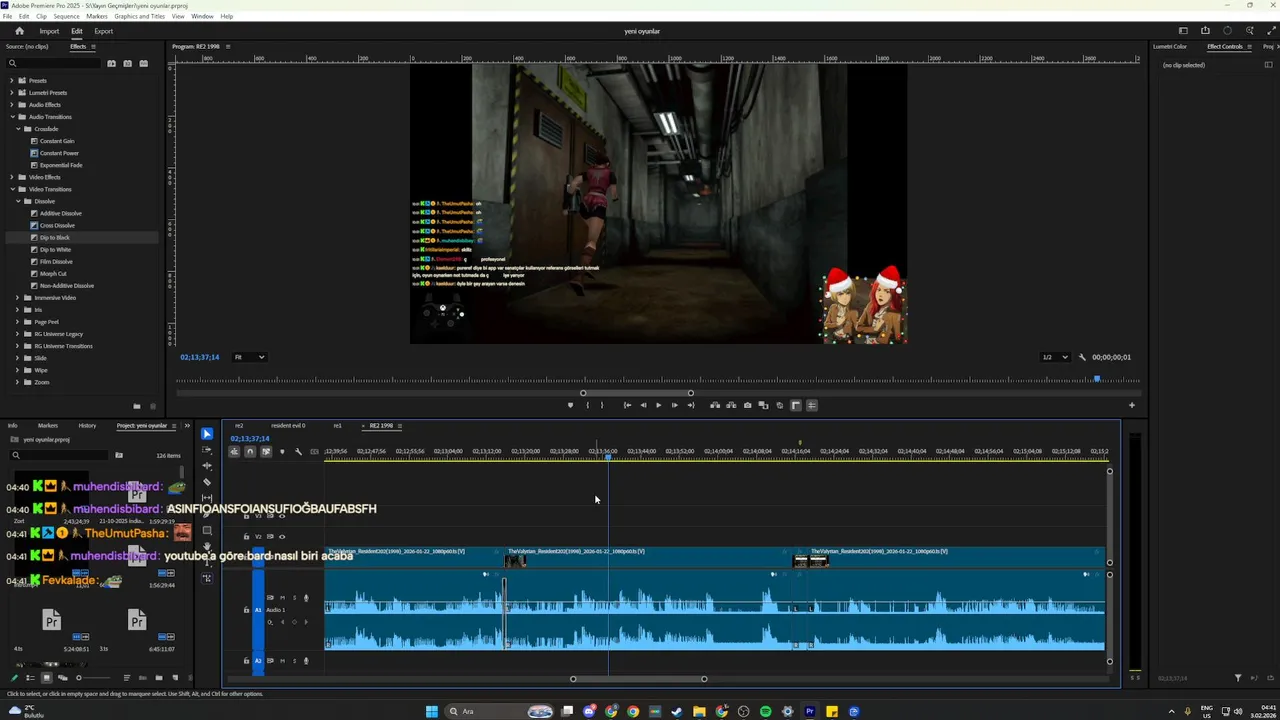This screenshot has width=1280, height=720.
Task: Choose the Ripple Edit tool
Action: (x=207, y=466)
